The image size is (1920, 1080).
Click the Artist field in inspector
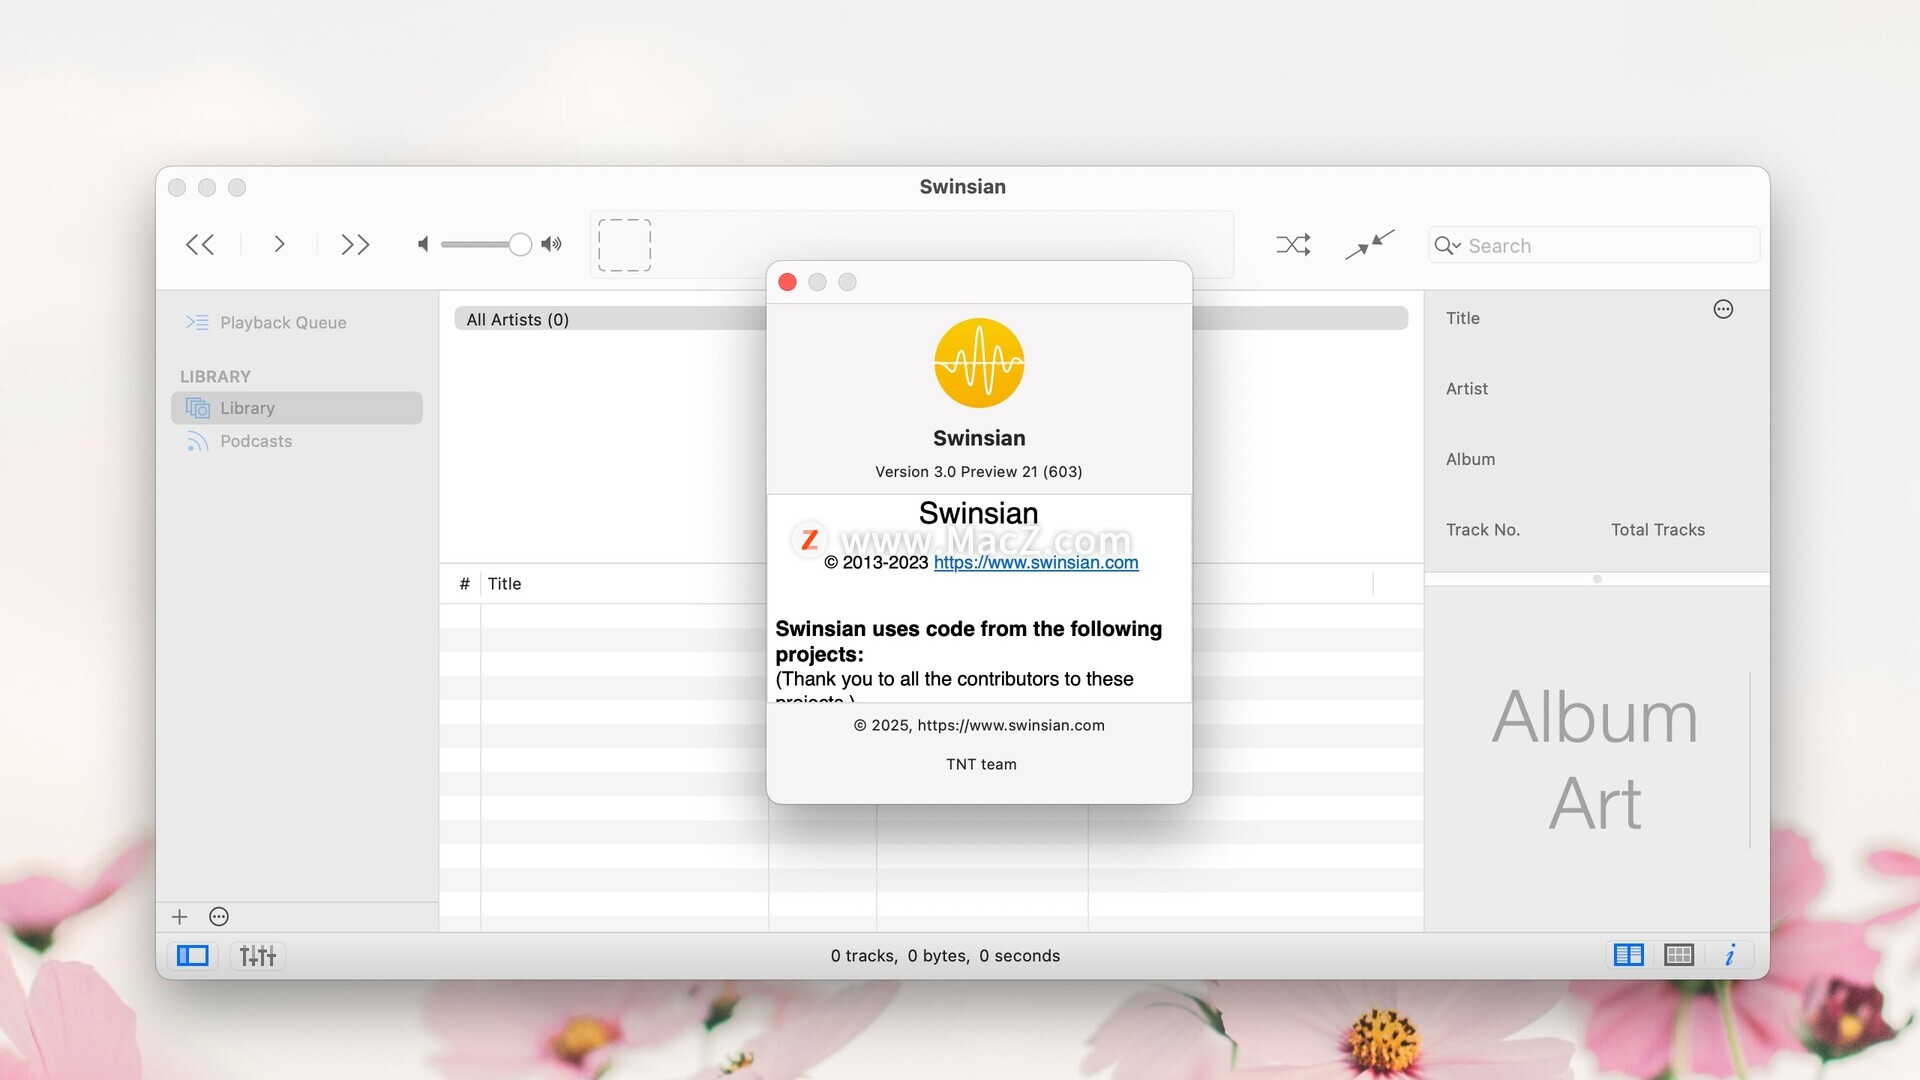click(1467, 389)
